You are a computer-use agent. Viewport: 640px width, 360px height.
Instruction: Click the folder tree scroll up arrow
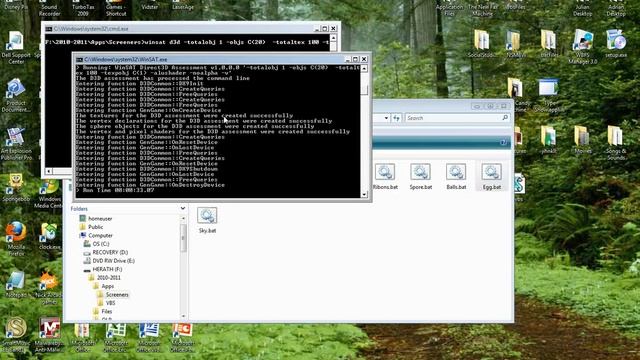[x=183, y=218]
